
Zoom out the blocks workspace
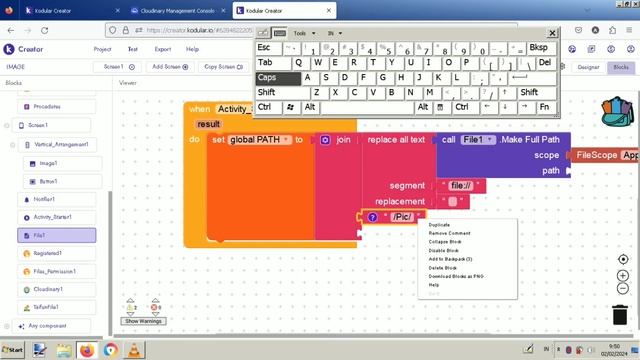click(622, 289)
